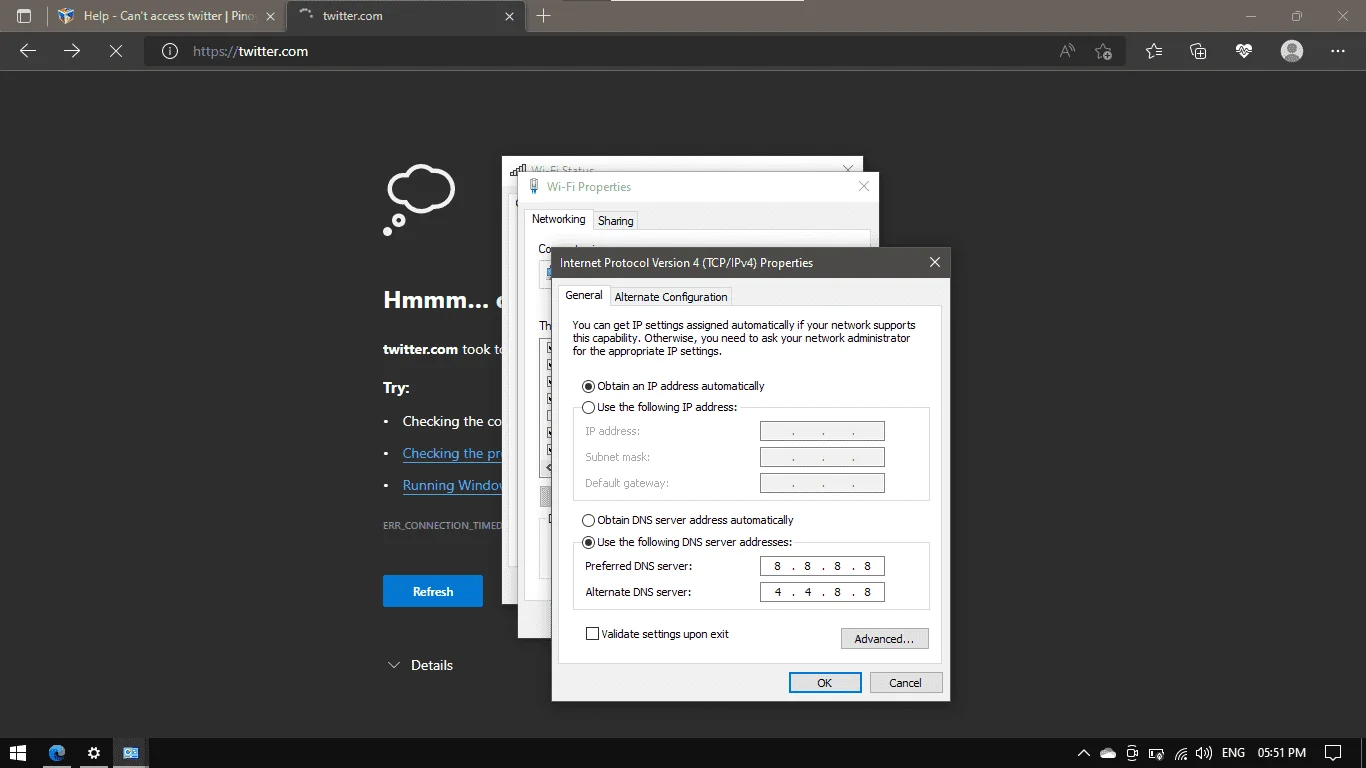This screenshot has width=1366, height=768.
Task: Click the Alternate DNS server field
Action: 822,592
